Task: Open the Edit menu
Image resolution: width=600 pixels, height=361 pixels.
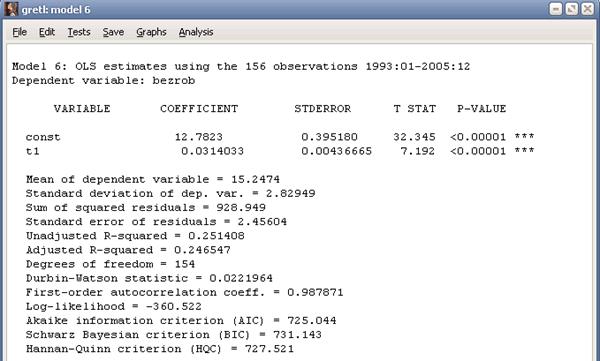Action: [x=47, y=32]
